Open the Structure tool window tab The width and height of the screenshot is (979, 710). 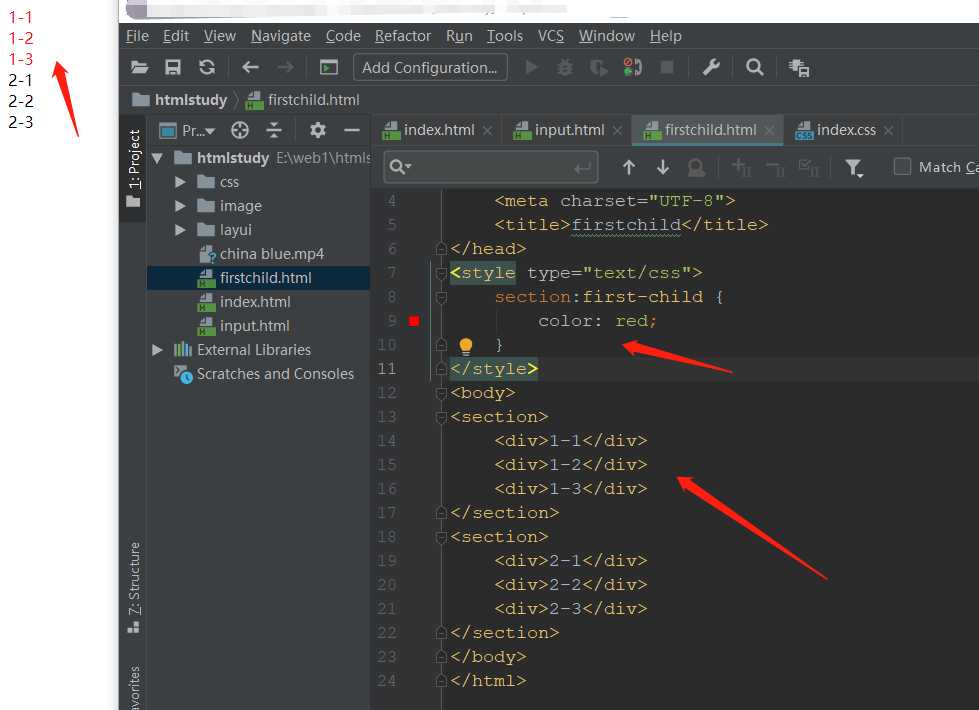[x=134, y=587]
